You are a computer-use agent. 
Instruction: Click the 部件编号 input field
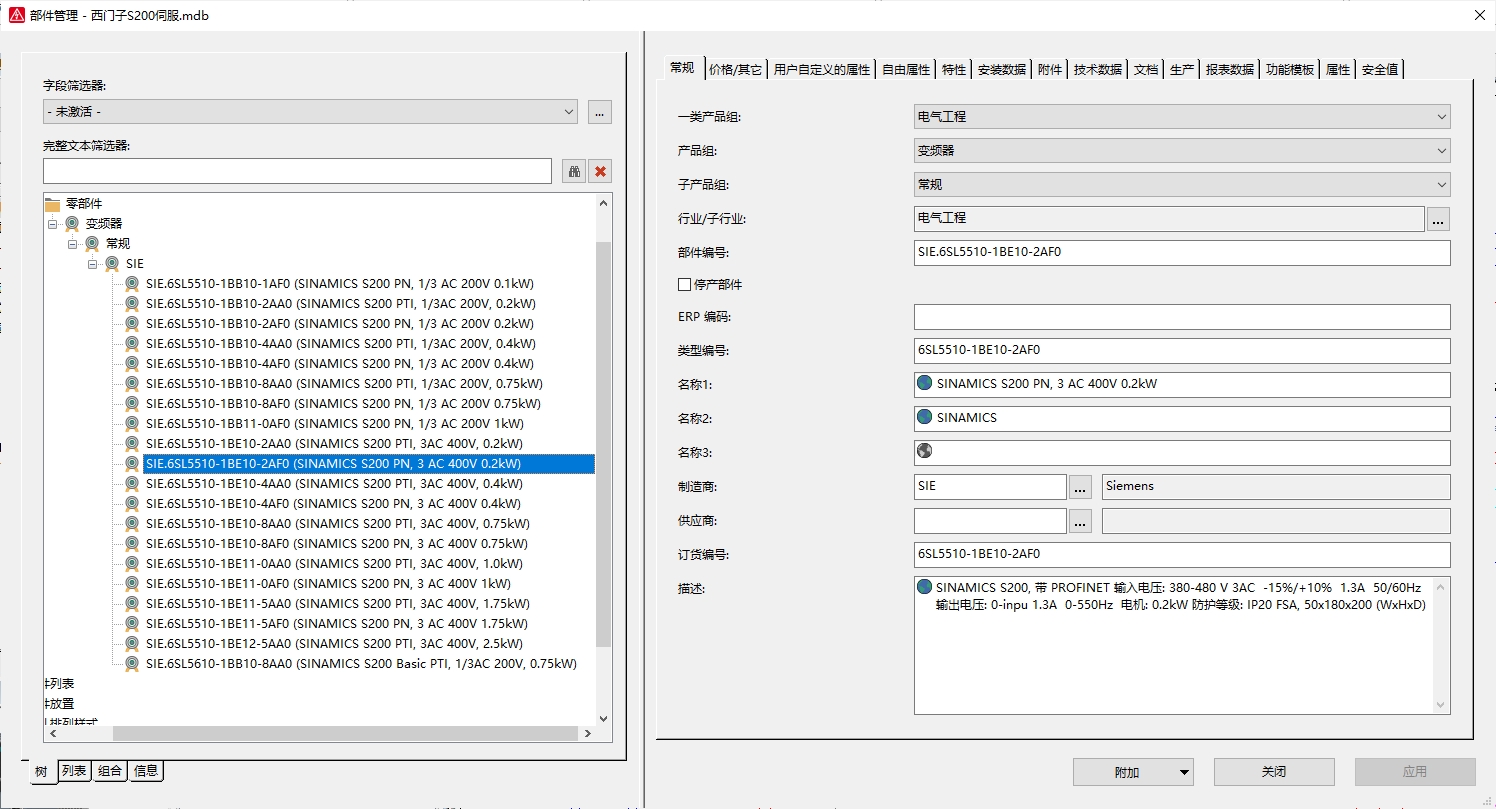click(1182, 253)
